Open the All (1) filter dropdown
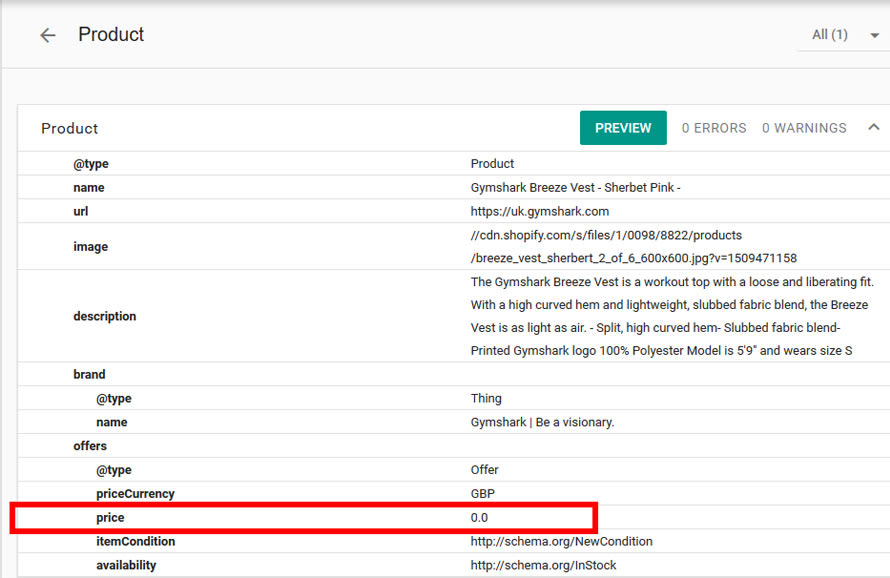 pyautogui.click(x=844, y=35)
